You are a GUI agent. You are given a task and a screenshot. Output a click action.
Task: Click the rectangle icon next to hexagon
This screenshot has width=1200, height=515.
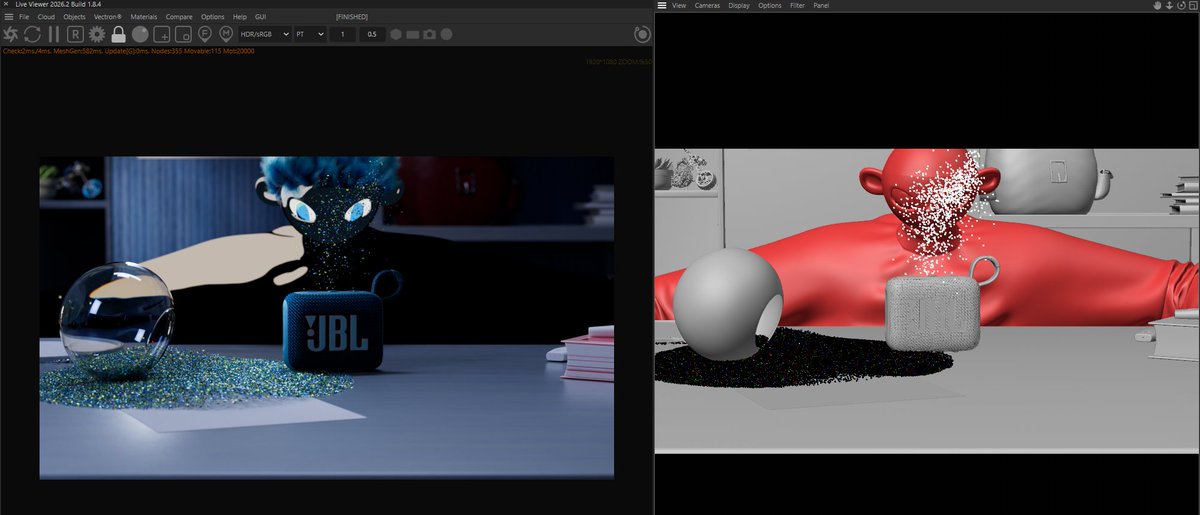tap(413, 34)
